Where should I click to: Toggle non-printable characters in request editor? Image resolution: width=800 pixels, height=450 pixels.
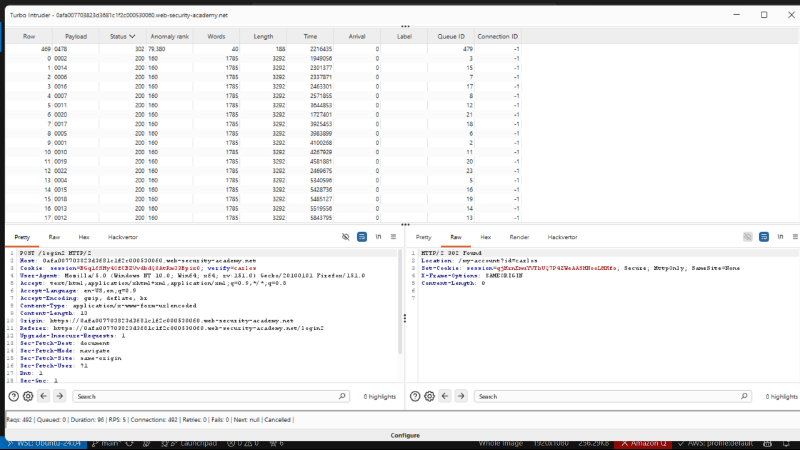click(x=345, y=237)
